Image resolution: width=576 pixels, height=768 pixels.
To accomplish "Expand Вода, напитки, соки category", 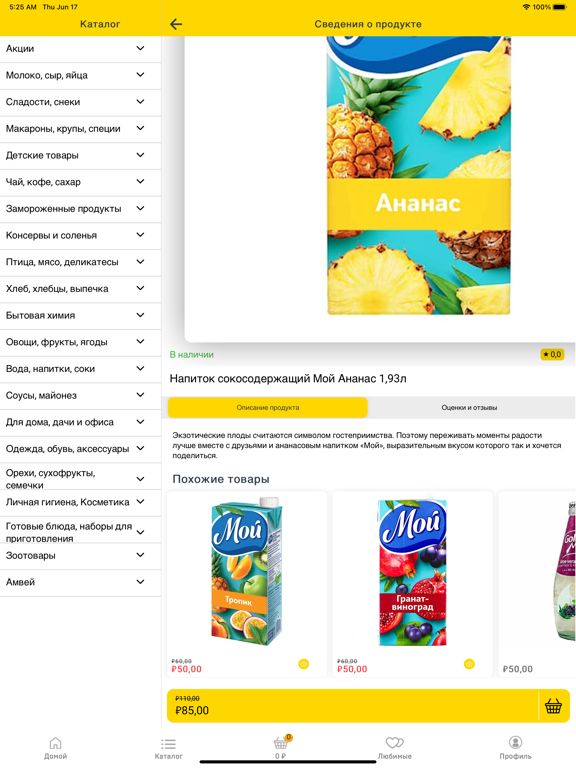I will point(80,369).
